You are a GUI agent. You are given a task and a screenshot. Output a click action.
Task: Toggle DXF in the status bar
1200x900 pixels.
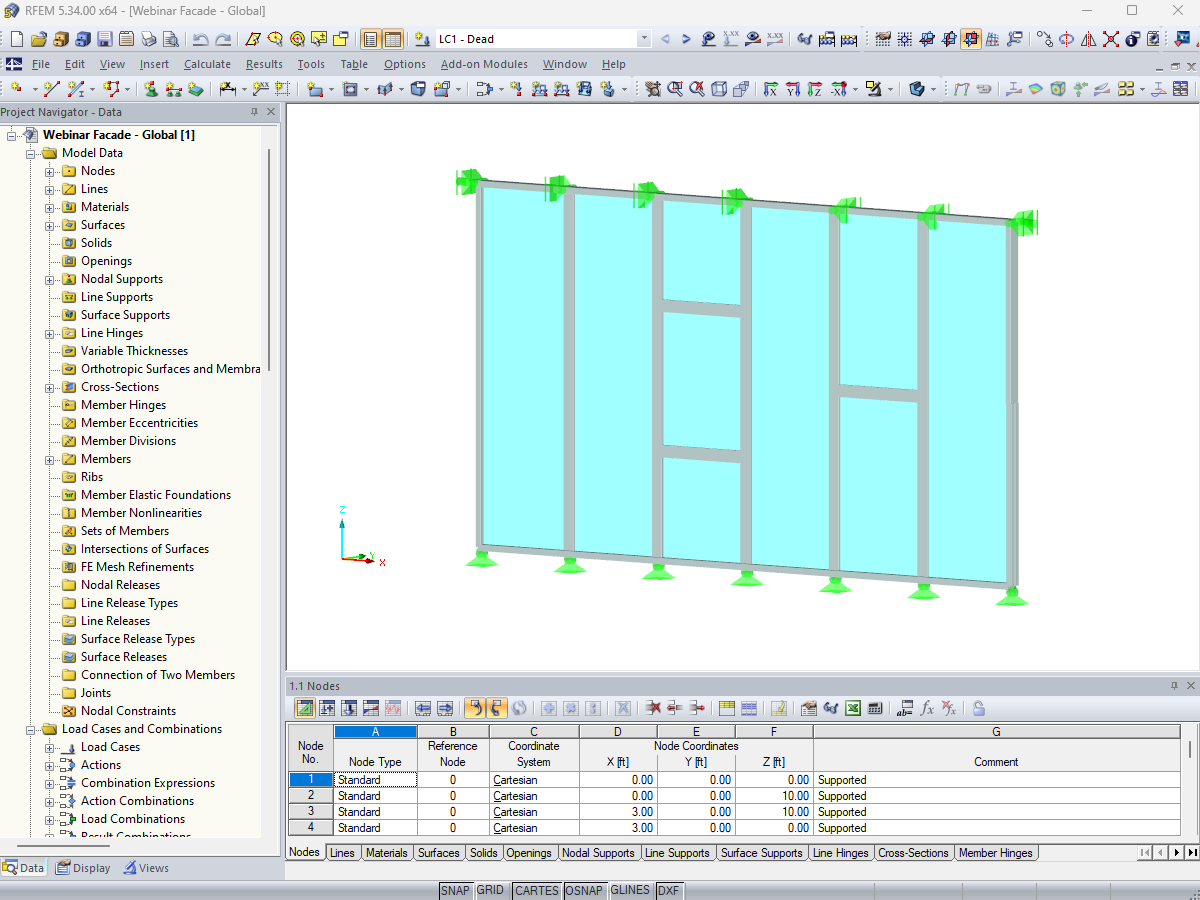click(668, 890)
